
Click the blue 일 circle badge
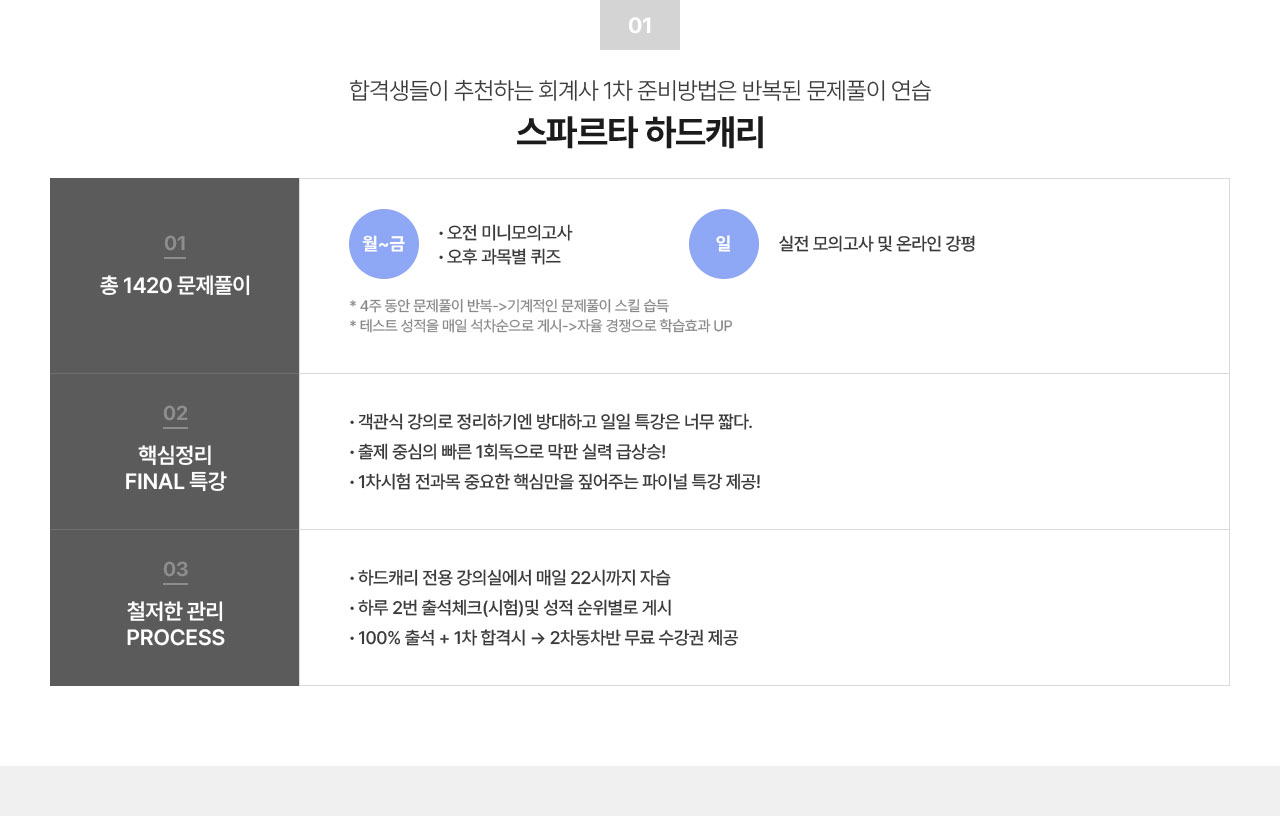click(x=724, y=244)
